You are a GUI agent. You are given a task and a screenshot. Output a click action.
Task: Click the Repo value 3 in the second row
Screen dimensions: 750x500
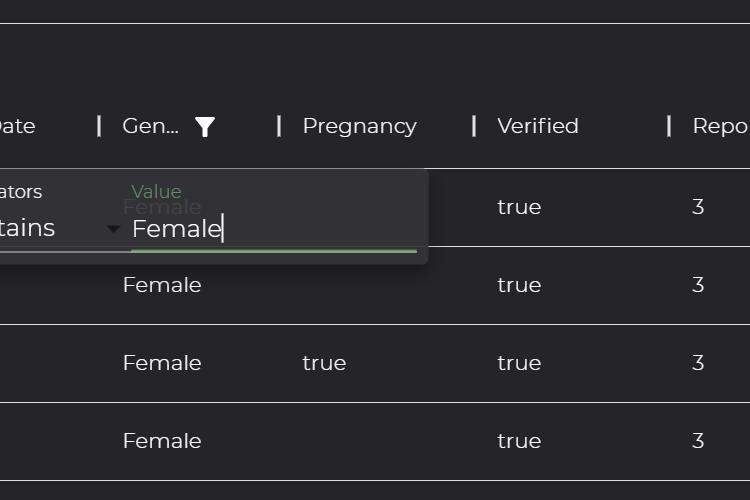pos(698,285)
